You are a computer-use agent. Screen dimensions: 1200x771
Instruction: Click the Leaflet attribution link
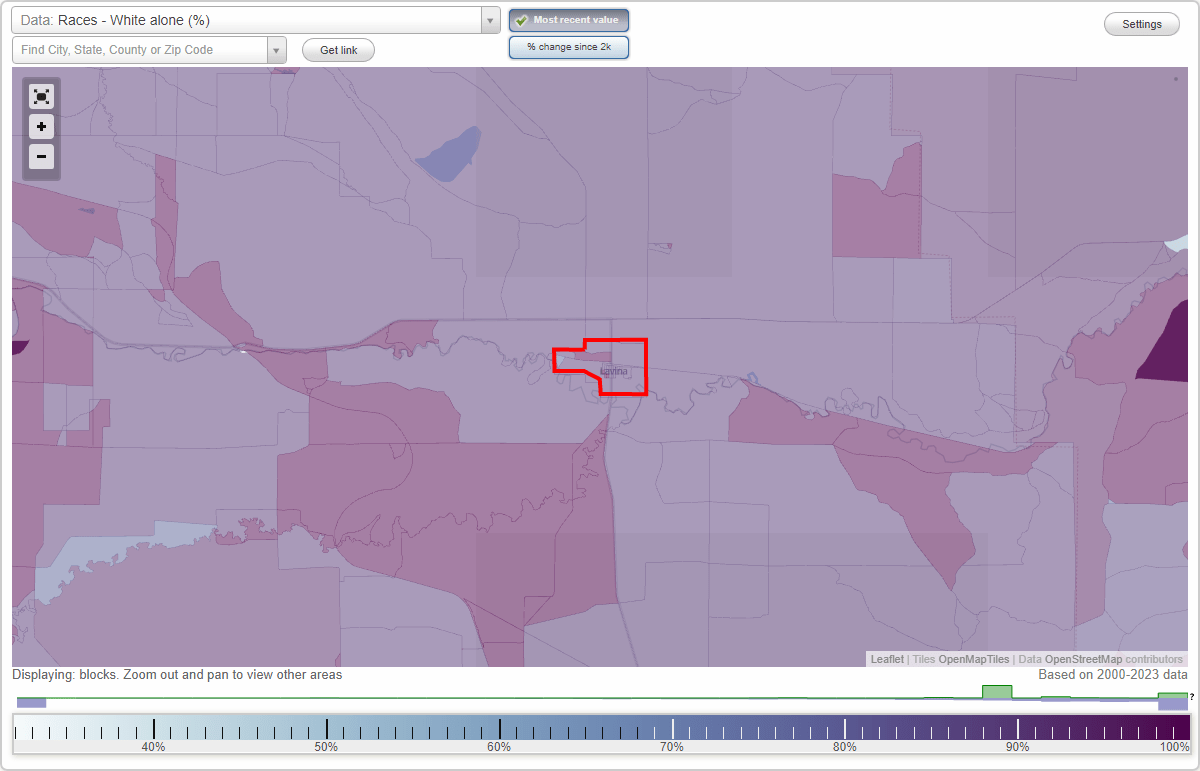pos(886,659)
